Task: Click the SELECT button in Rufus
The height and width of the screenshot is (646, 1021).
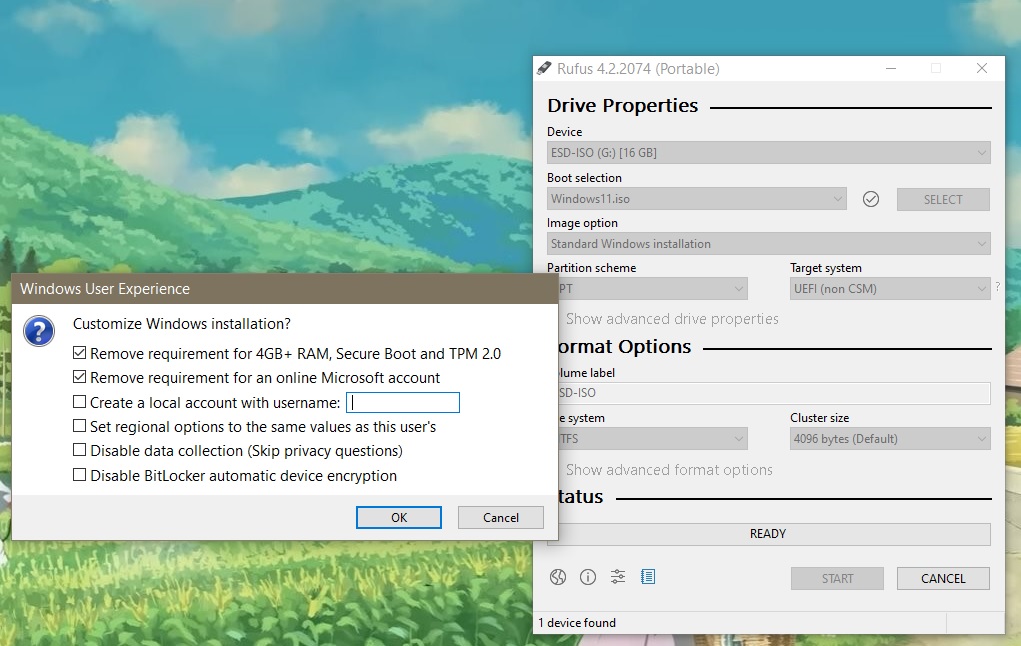Action: click(943, 199)
